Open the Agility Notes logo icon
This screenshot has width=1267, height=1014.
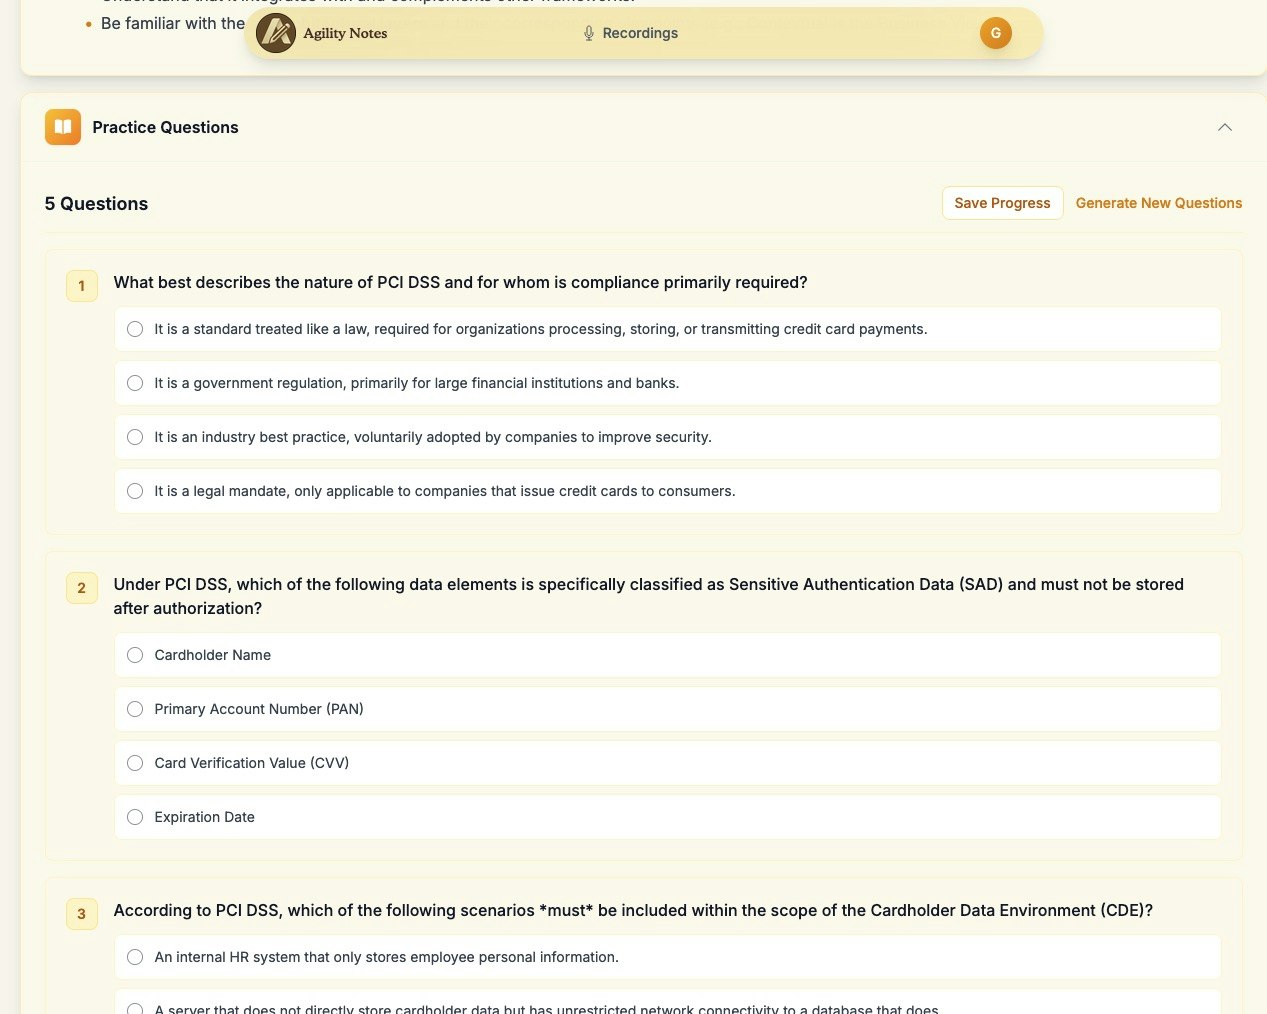click(276, 33)
